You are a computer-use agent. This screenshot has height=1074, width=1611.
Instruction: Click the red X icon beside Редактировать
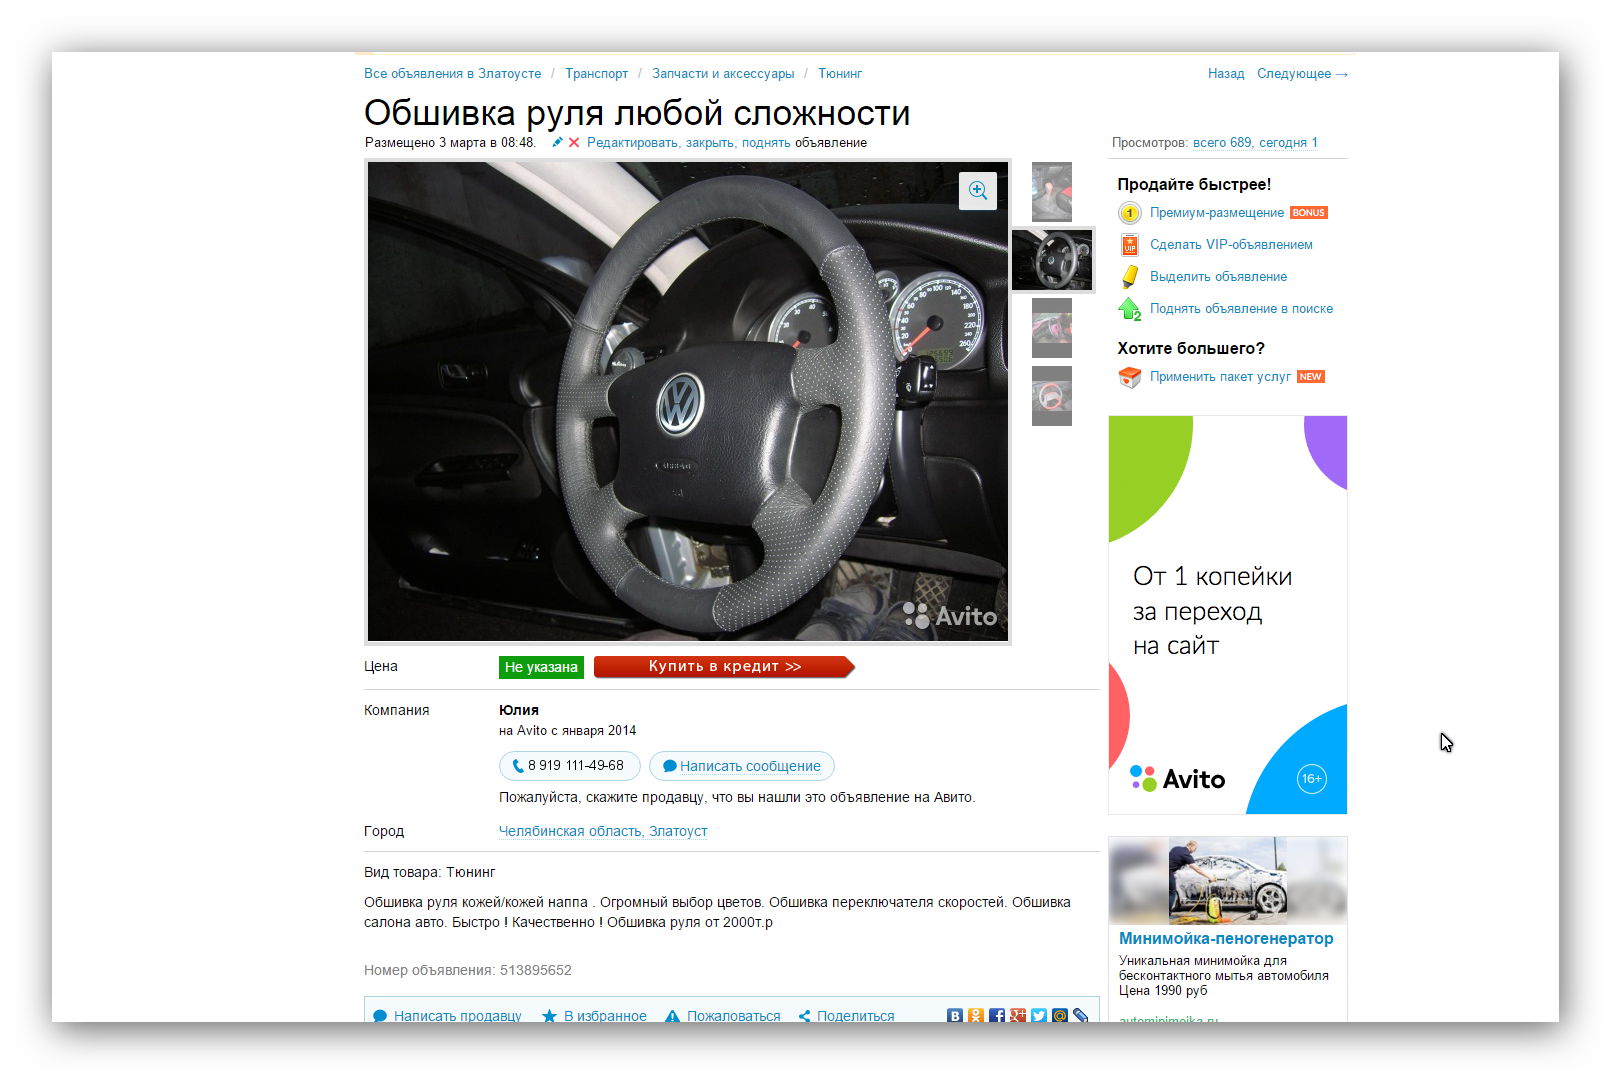(x=574, y=143)
